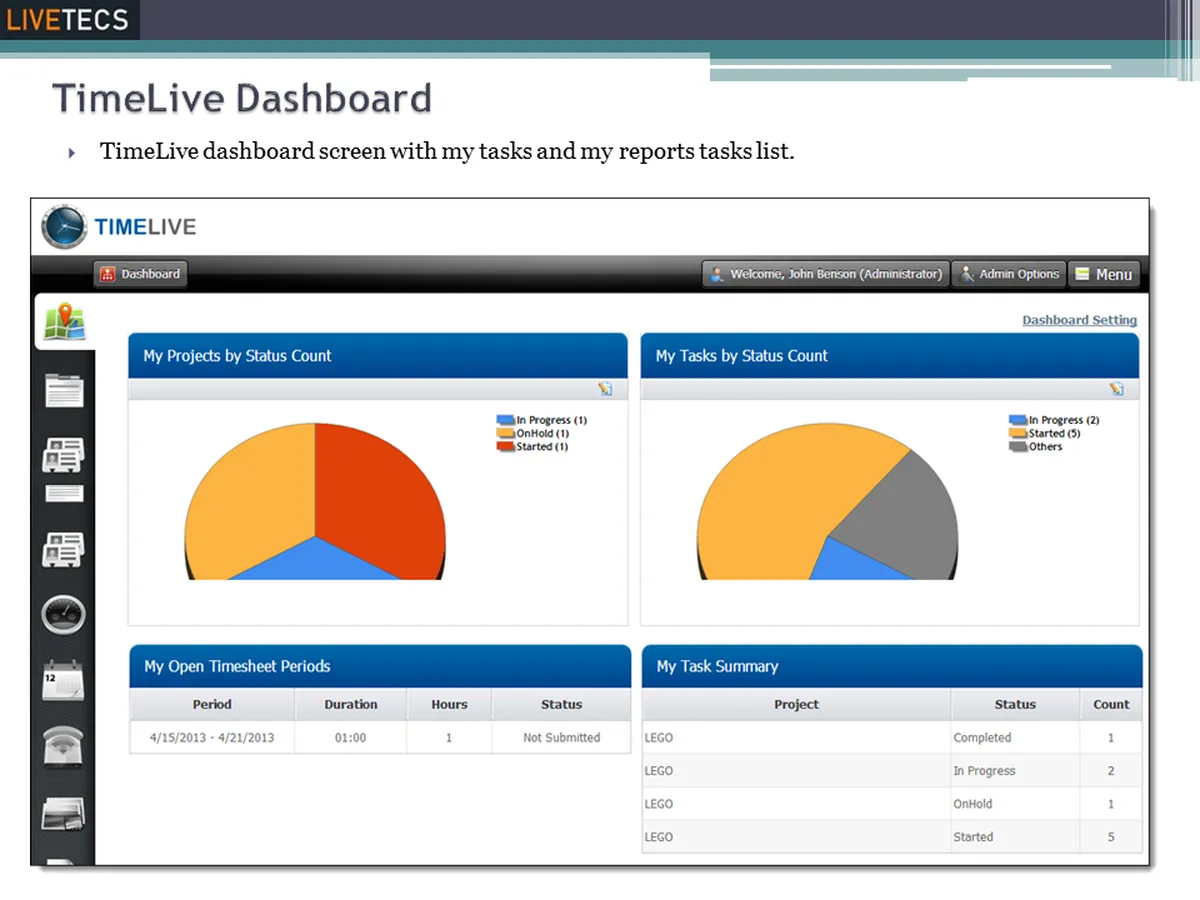Viewport: 1200px width, 900px height.
Task: Open the photos stack sidebar icon
Action: point(64,814)
